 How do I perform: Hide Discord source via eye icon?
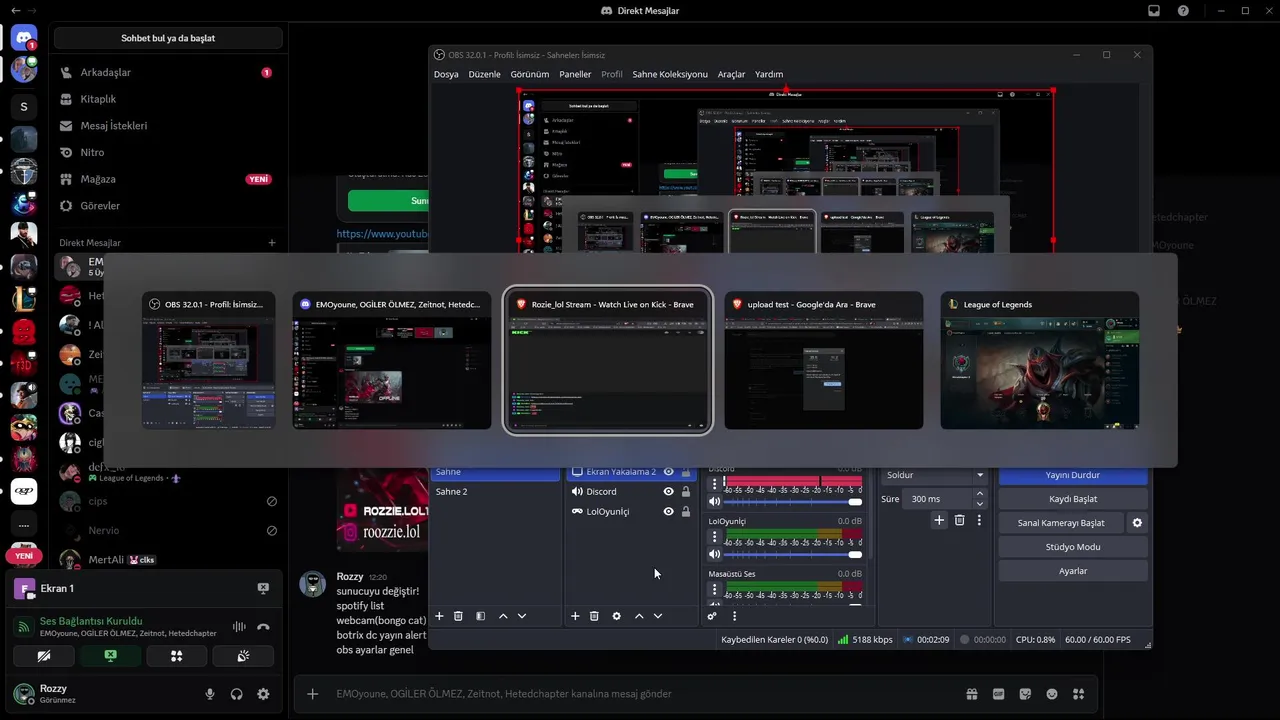coord(669,491)
